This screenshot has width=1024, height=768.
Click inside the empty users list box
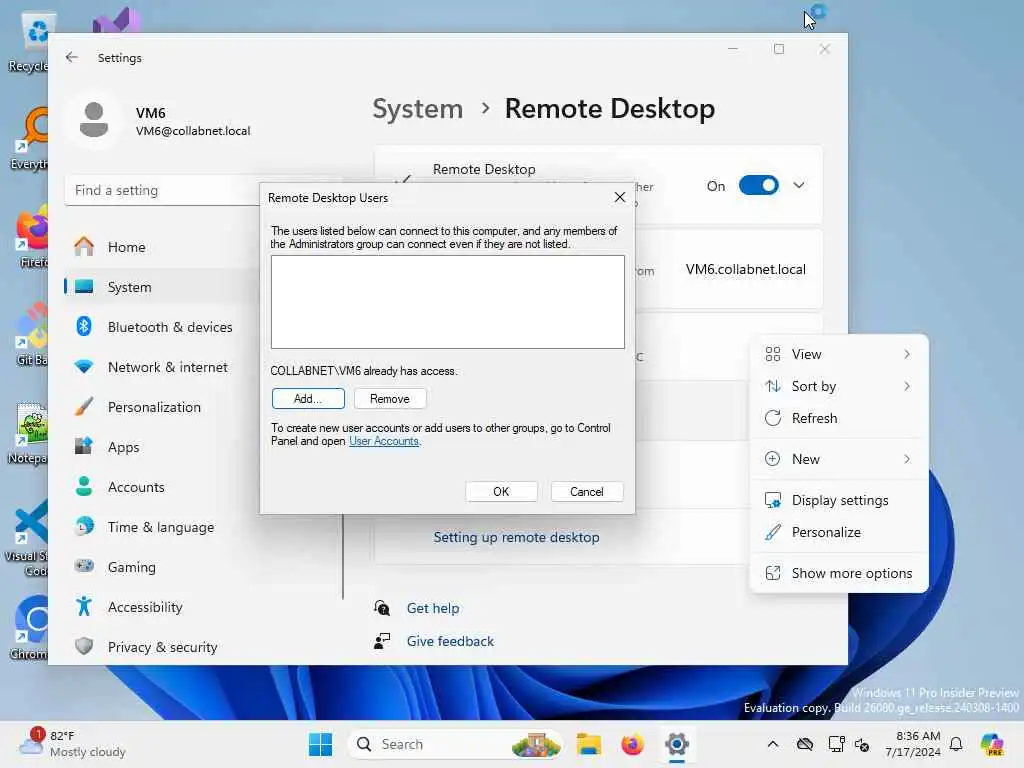pyautogui.click(x=448, y=302)
